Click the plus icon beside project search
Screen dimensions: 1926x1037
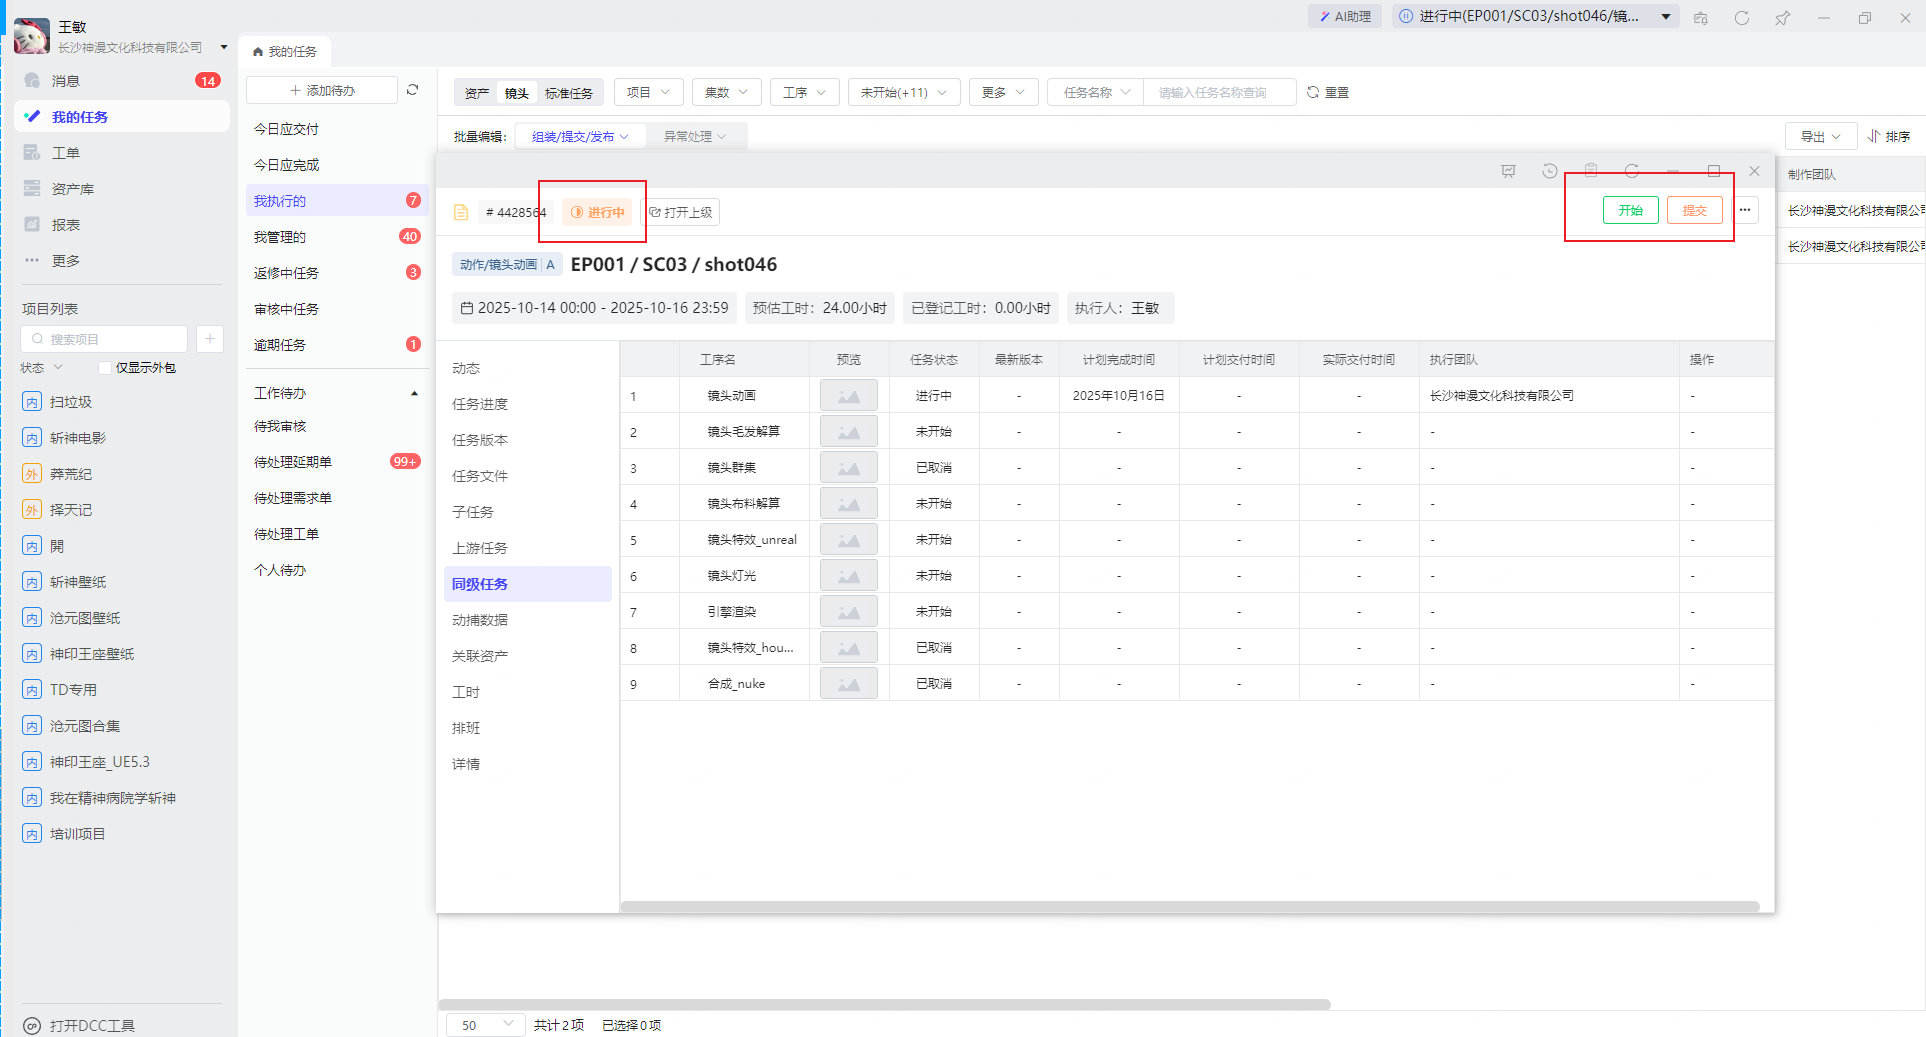tap(210, 339)
